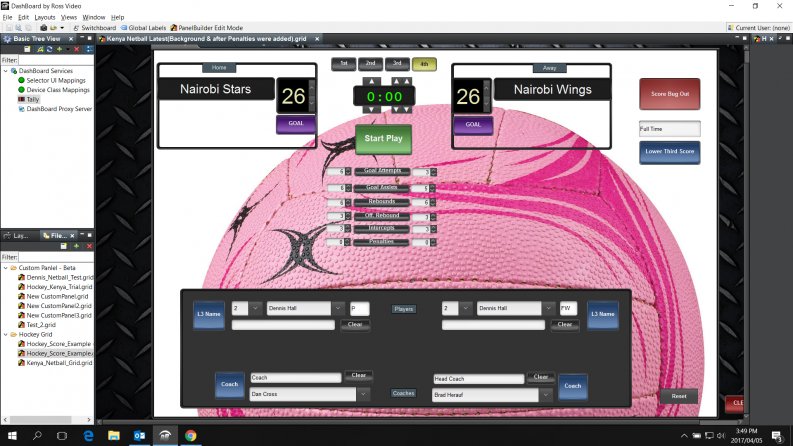
Task: Select the 3rd quarter button
Action: click(x=397, y=64)
